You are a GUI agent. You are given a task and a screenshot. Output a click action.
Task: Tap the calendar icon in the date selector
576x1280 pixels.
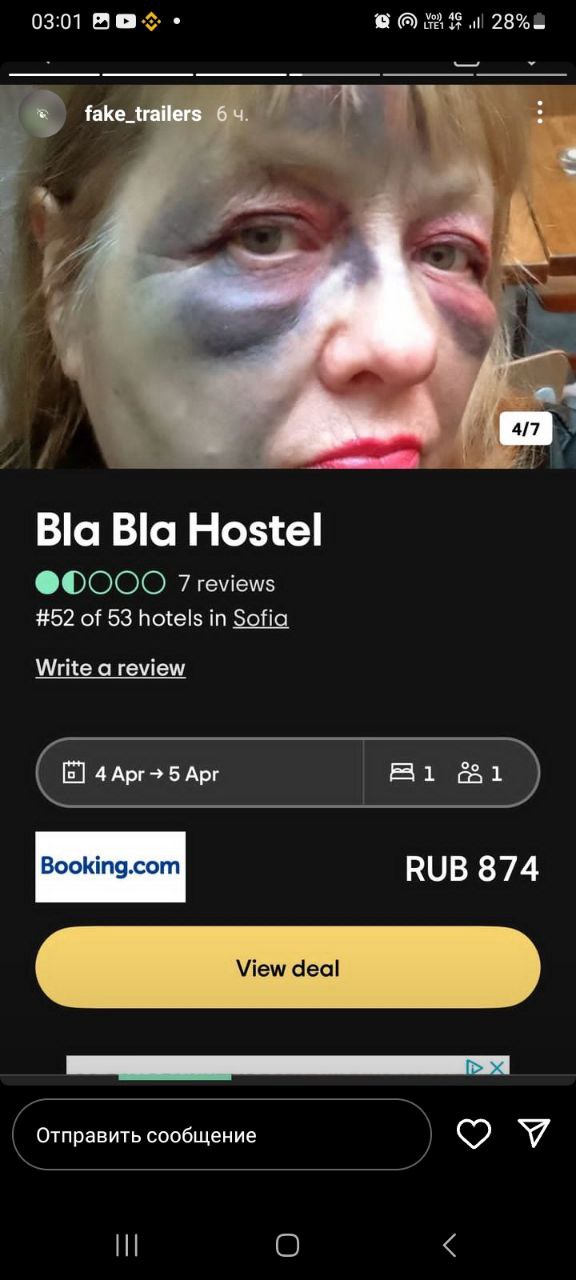(x=73, y=772)
